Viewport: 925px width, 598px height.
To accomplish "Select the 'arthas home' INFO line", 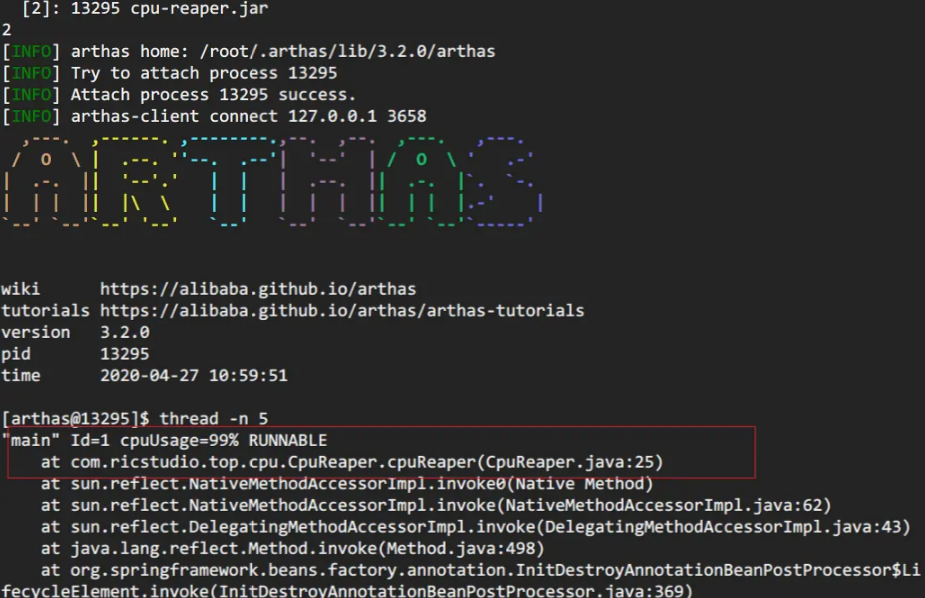I will (x=248, y=52).
